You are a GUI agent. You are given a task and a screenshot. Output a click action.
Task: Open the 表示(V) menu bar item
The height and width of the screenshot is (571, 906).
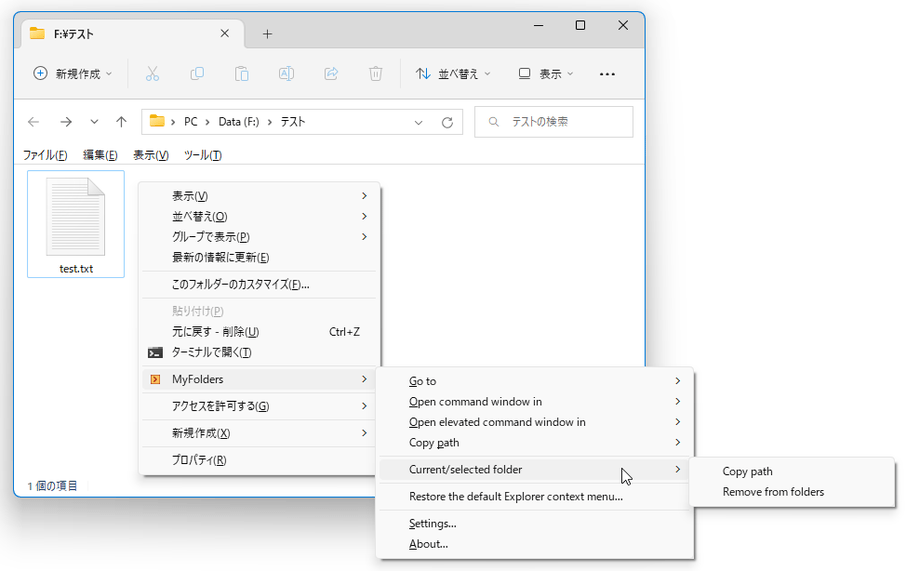151,155
